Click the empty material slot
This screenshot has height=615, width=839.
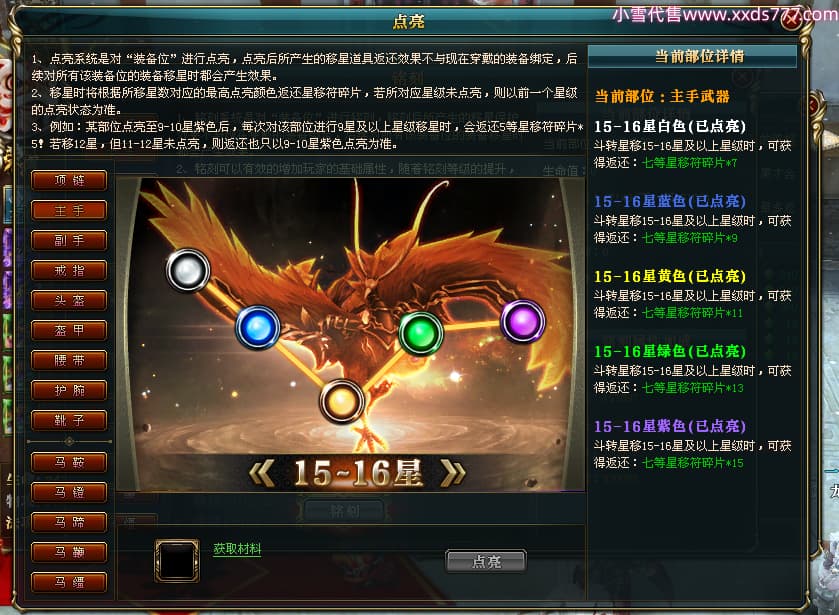point(177,560)
